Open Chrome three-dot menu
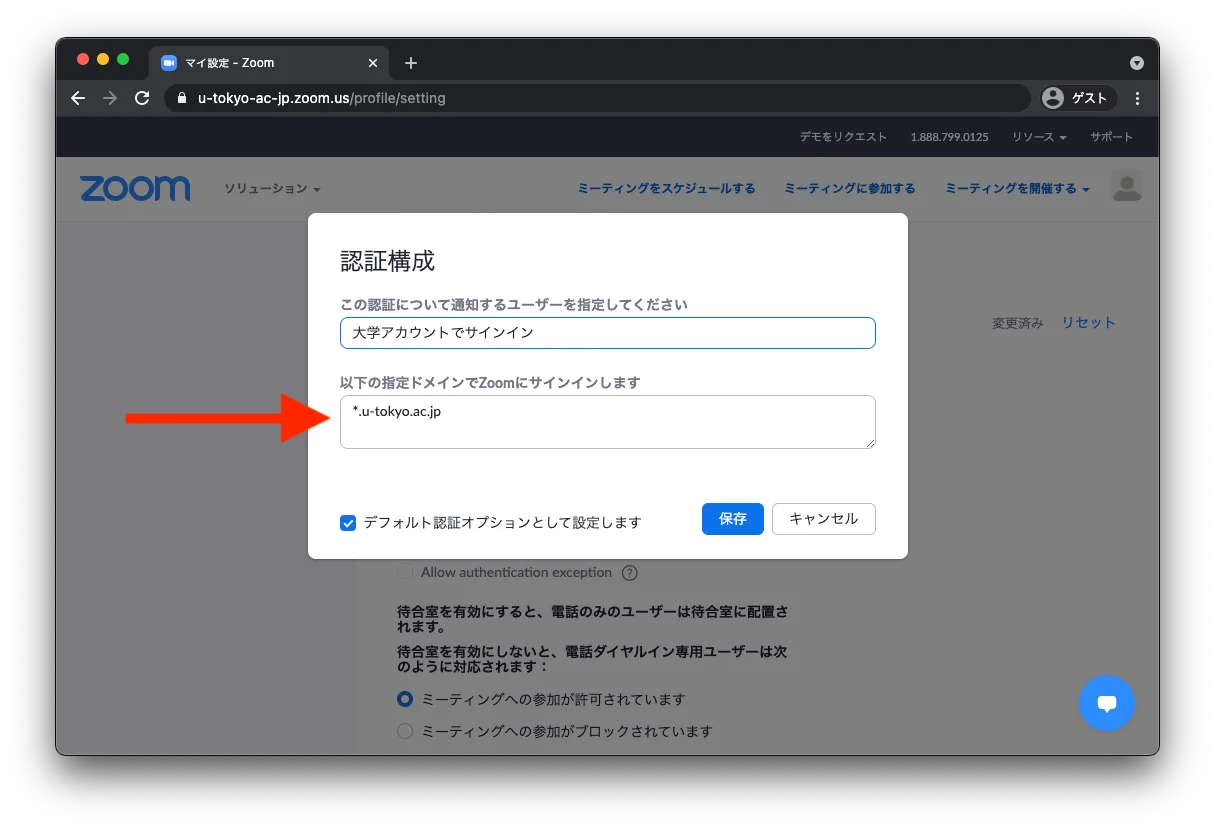This screenshot has height=829, width=1215. point(1137,98)
